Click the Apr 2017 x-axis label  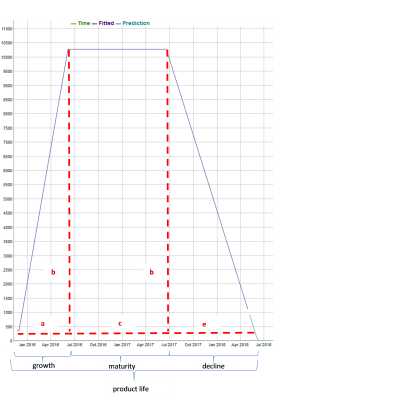tap(145, 345)
